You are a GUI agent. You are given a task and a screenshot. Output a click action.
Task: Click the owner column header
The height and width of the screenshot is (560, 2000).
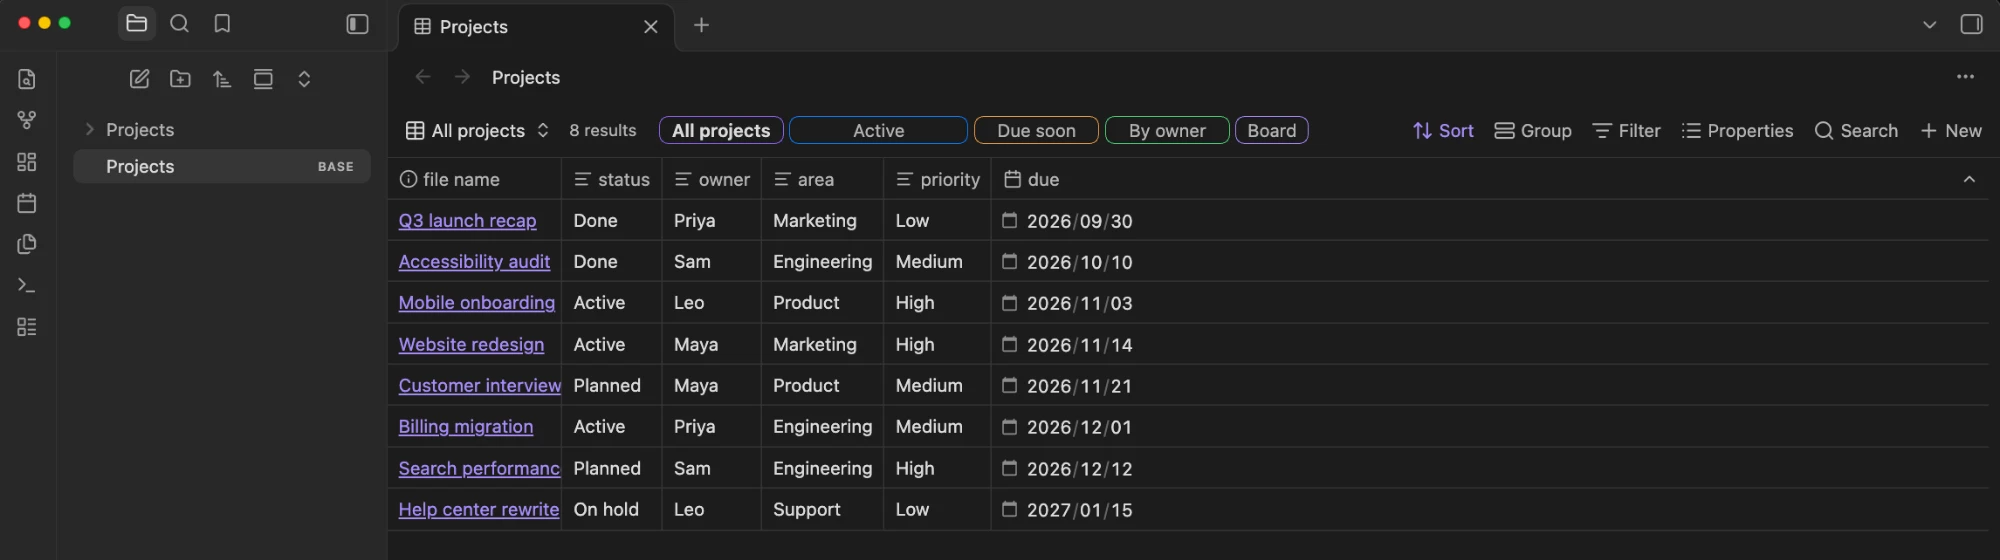[712, 180]
